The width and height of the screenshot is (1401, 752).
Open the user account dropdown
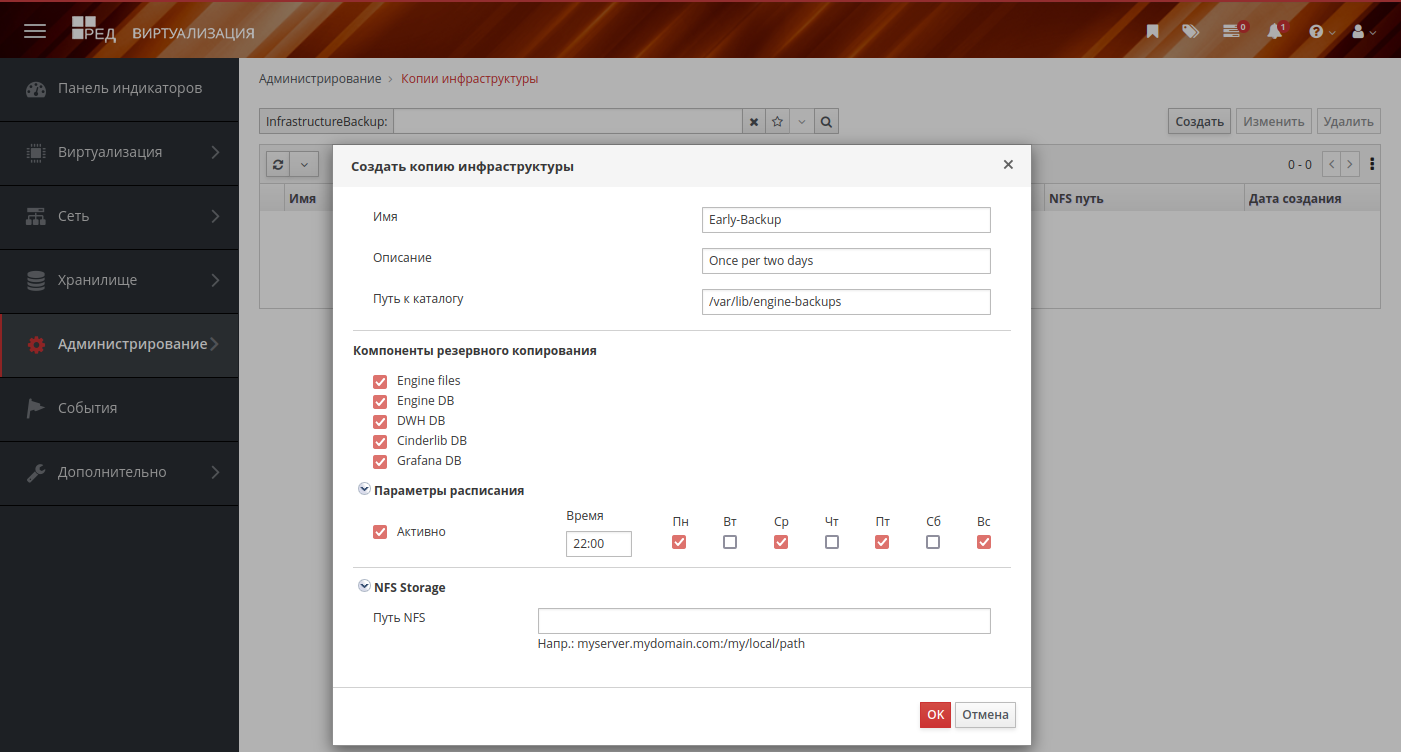1363,31
